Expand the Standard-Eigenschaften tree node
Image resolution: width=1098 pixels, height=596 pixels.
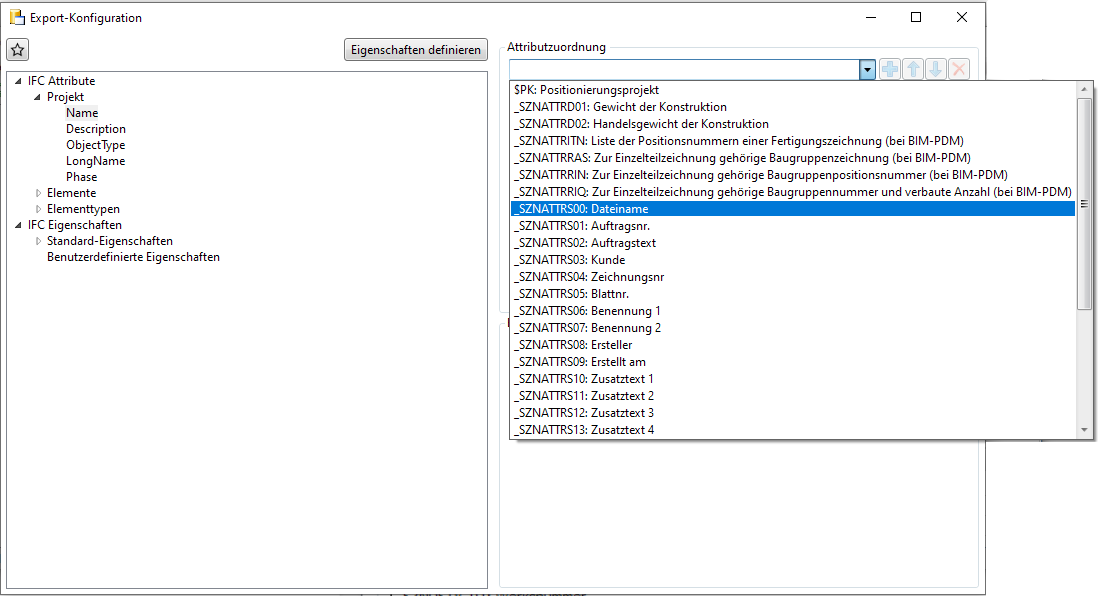[x=38, y=242]
